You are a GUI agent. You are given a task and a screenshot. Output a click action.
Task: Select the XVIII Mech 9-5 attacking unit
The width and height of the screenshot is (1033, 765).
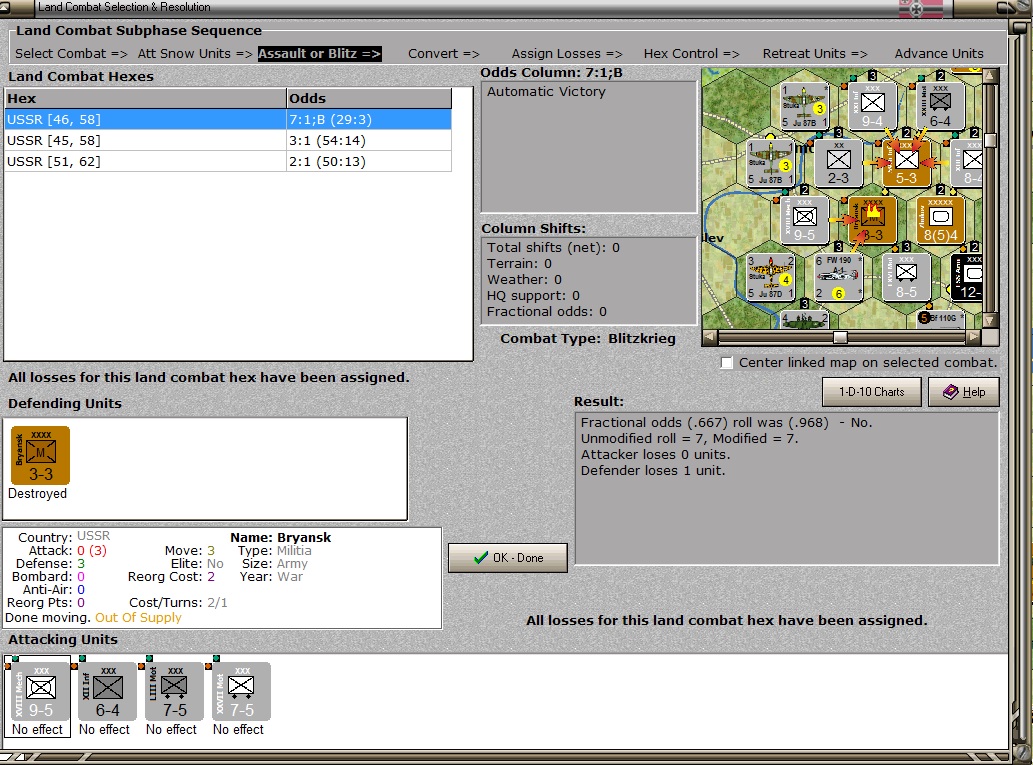(x=40, y=691)
